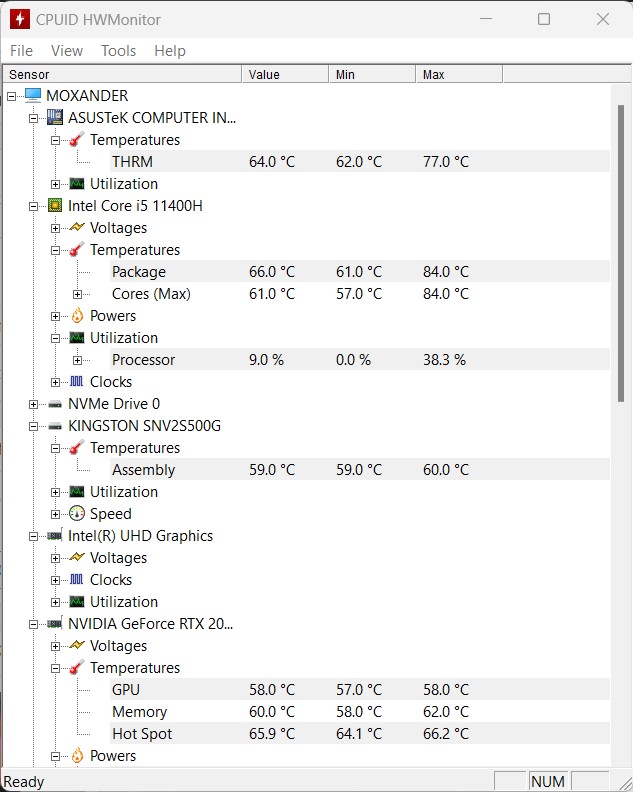Click the NVMe Drive 0 disk icon
The width and height of the screenshot is (633, 792).
point(55,404)
